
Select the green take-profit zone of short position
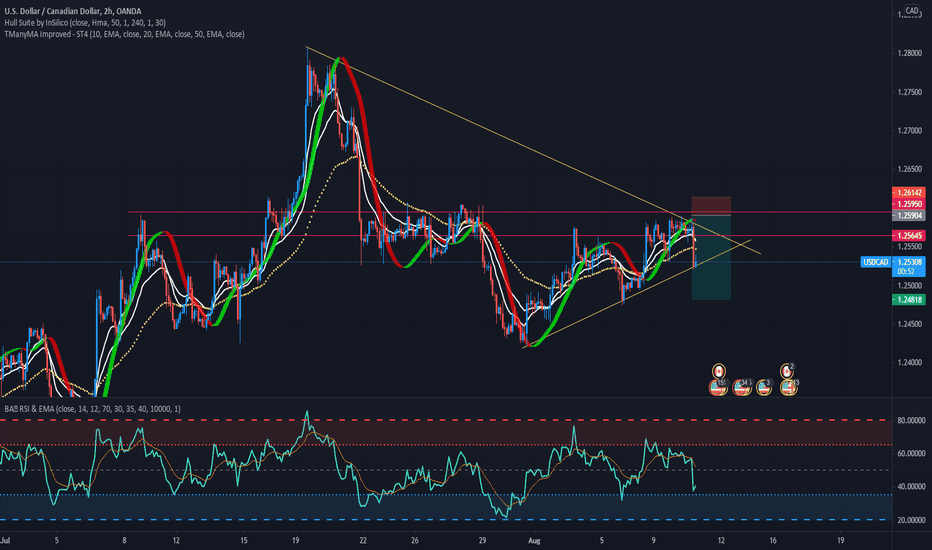[711, 257]
